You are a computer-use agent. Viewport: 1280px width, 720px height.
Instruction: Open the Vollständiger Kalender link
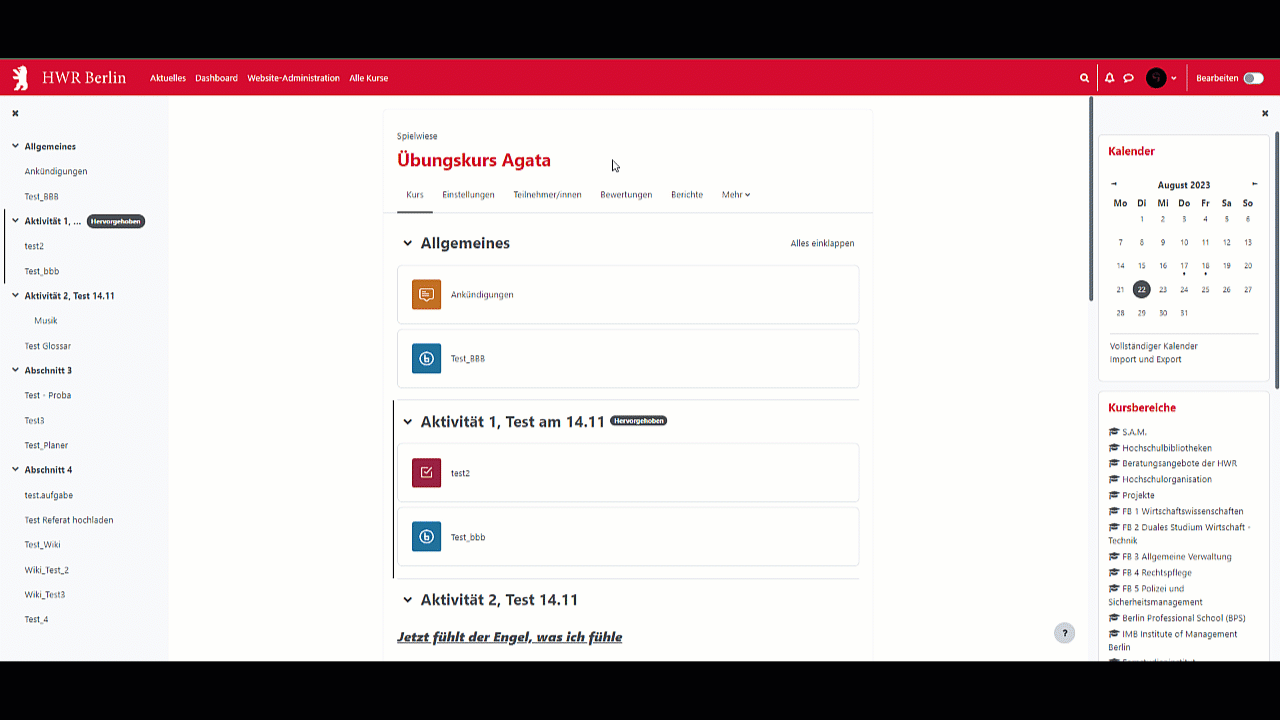pos(1153,346)
